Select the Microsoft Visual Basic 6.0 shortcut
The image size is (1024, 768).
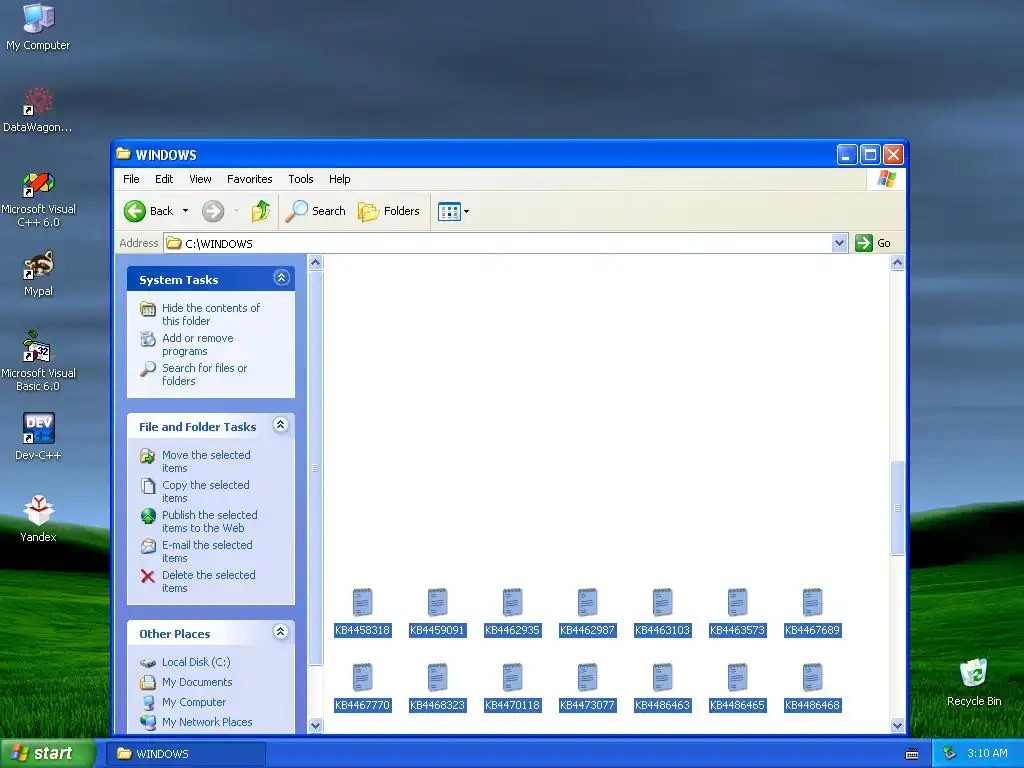pos(38,361)
